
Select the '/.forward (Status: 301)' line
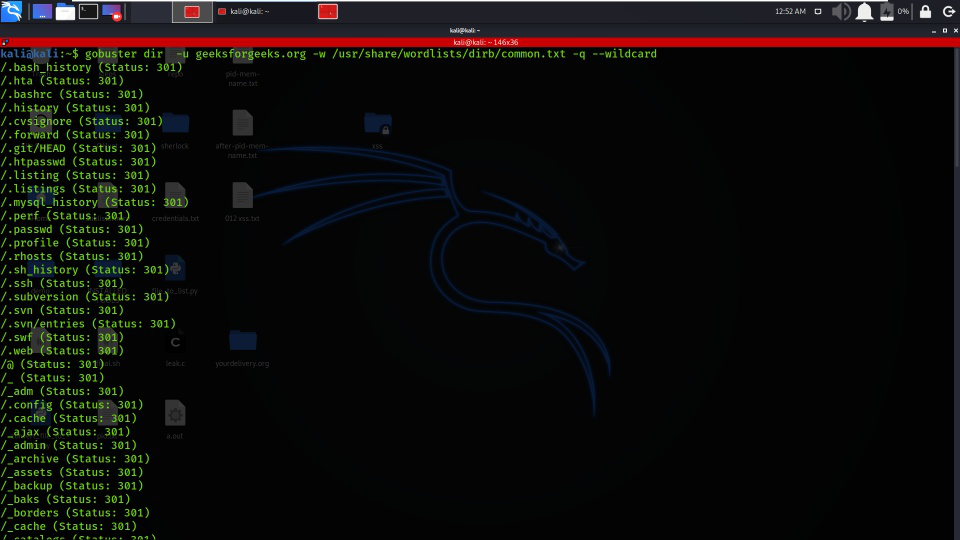pyautogui.click(x=75, y=135)
